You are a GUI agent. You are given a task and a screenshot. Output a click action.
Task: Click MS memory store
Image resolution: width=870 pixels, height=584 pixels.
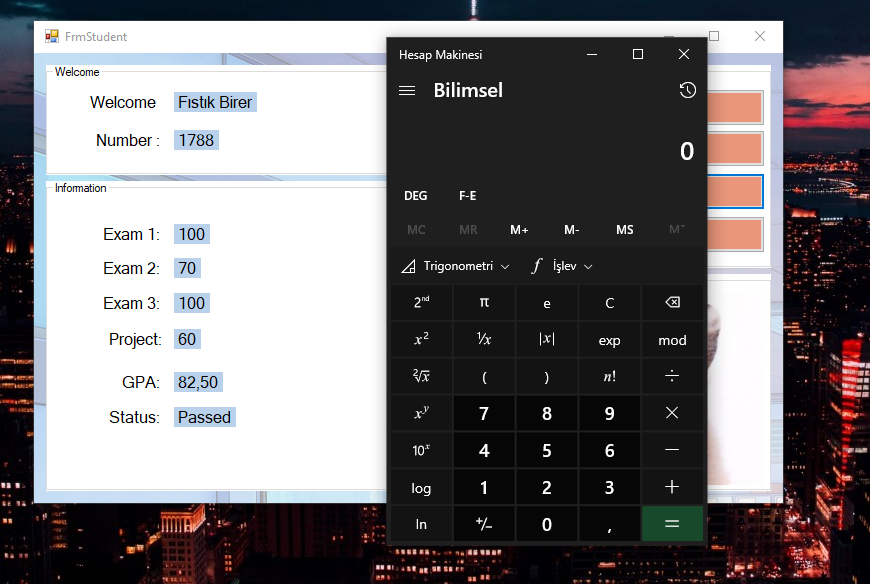[x=624, y=230]
